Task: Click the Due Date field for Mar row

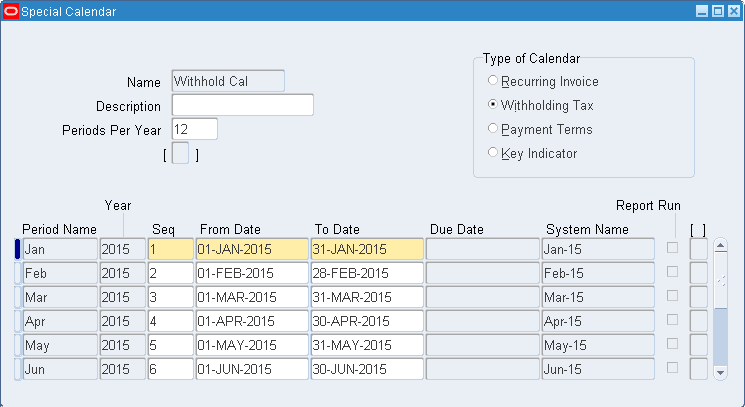Action: pyautogui.click(x=483, y=297)
